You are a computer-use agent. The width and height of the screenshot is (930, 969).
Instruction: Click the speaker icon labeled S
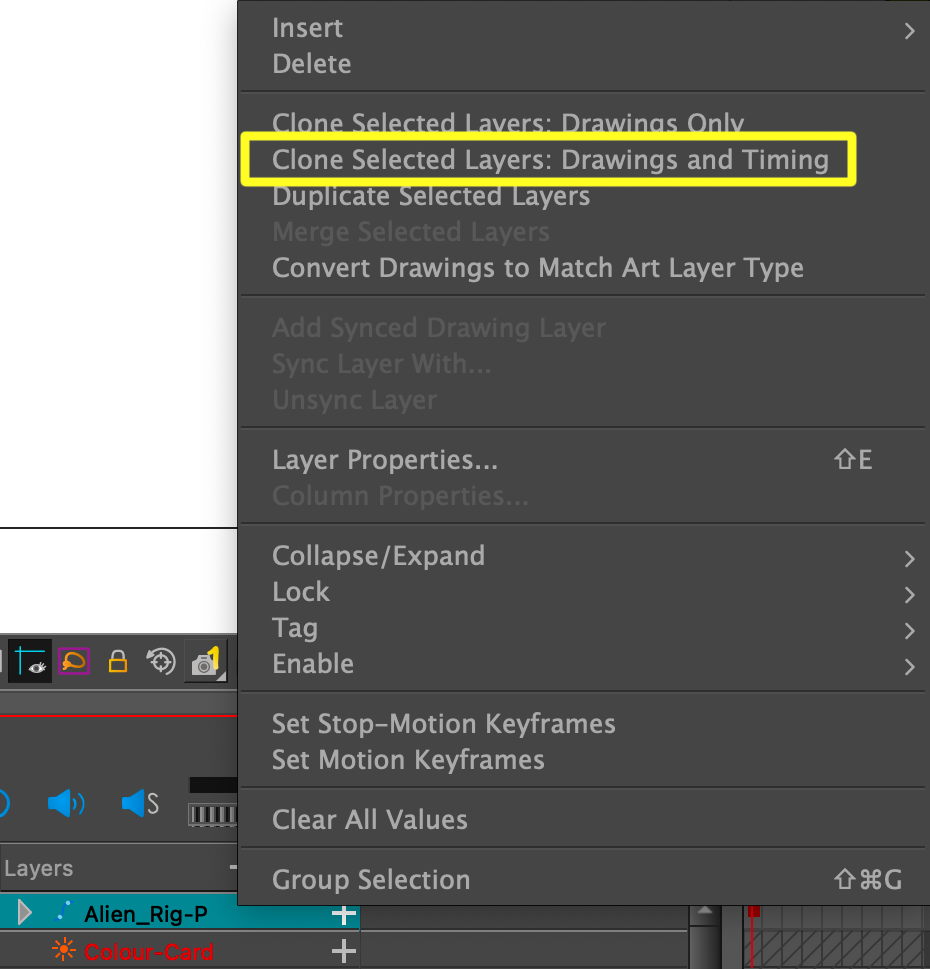pos(138,803)
